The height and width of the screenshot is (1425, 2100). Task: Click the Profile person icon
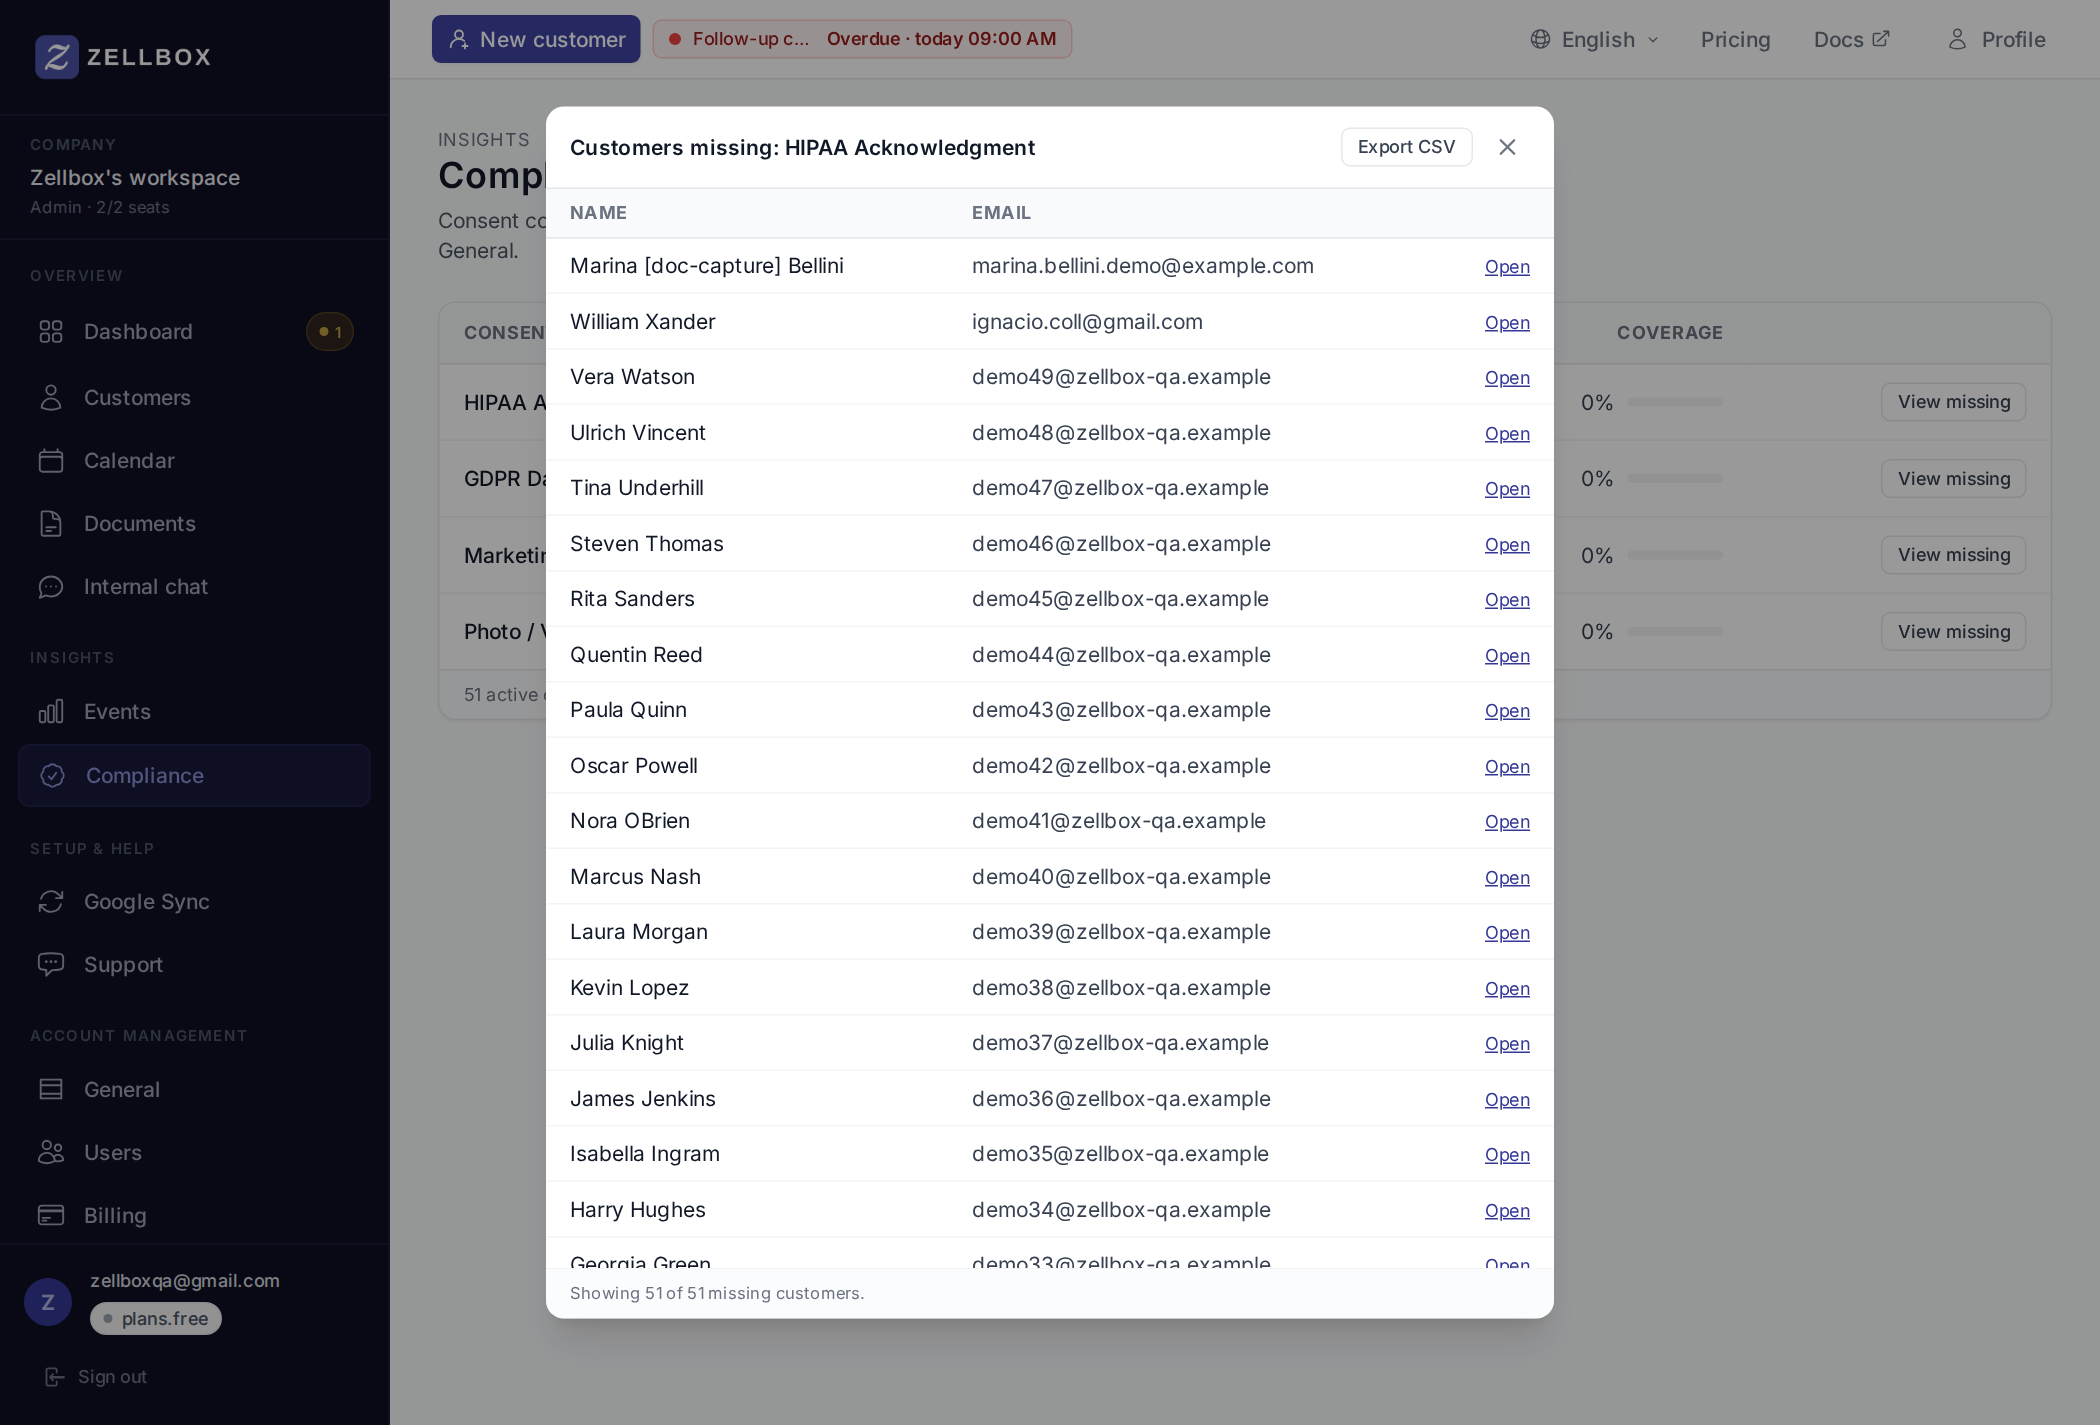click(x=1958, y=39)
